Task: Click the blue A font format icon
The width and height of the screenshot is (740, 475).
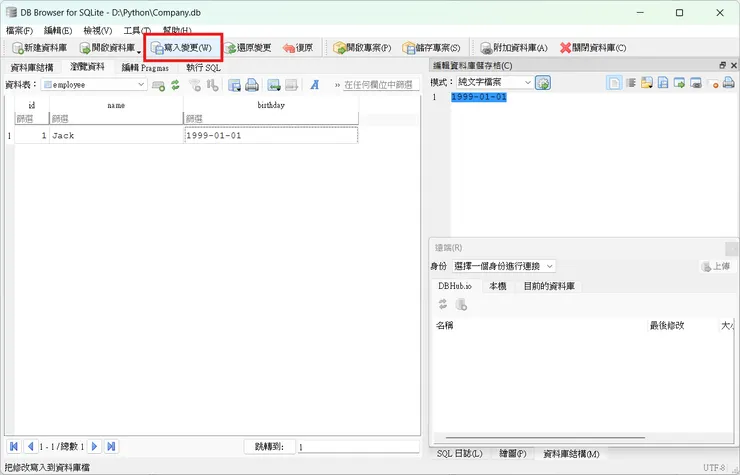Action: tap(315, 85)
